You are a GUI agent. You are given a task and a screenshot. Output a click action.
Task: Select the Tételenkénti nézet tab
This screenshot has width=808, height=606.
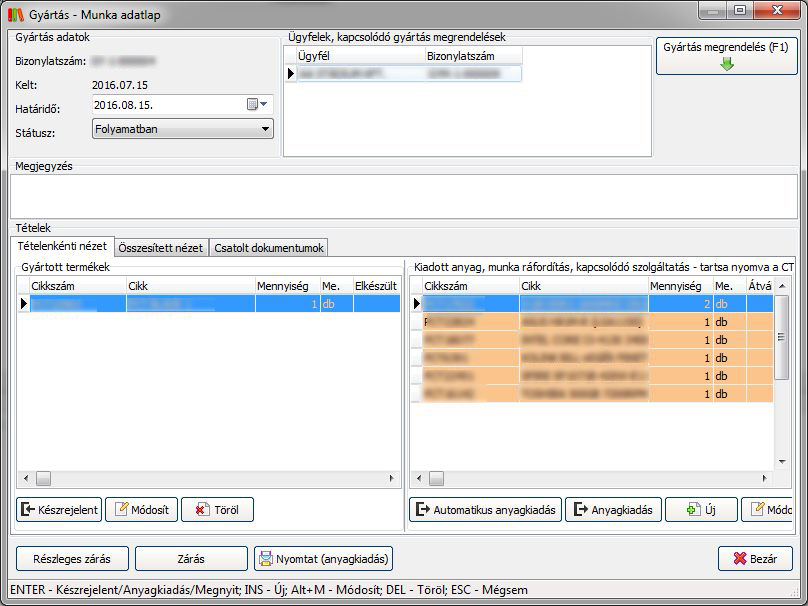point(62,247)
